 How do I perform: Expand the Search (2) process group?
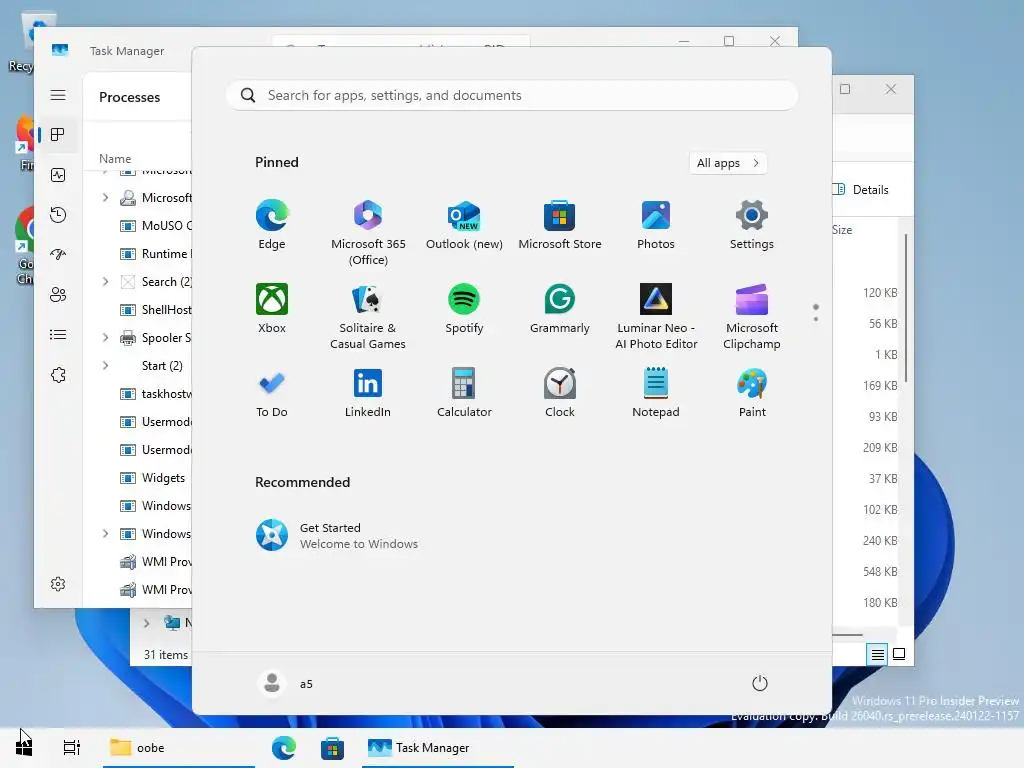point(105,281)
